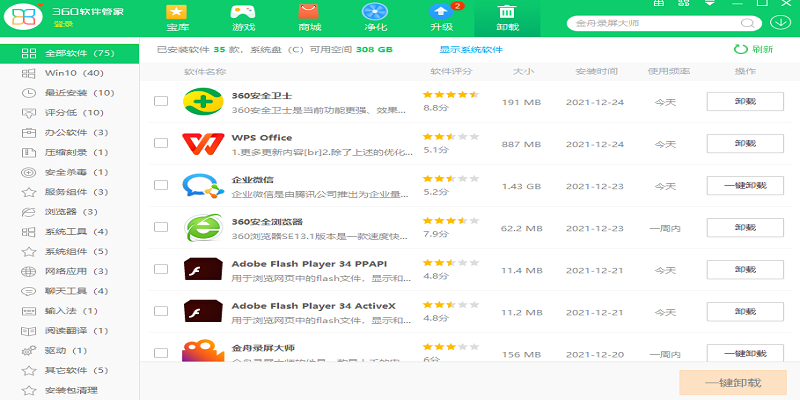This screenshot has width=800, height=400.
Task: Click the 升级 upgrade arrow icon
Action: coord(440,14)
